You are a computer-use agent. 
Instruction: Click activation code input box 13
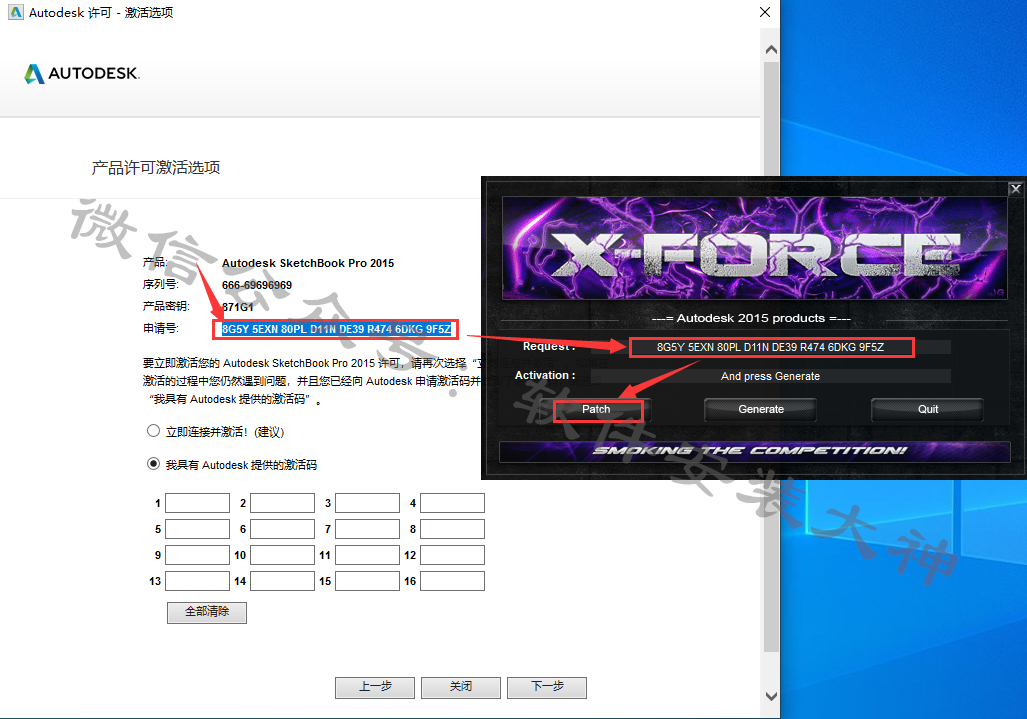197,581
